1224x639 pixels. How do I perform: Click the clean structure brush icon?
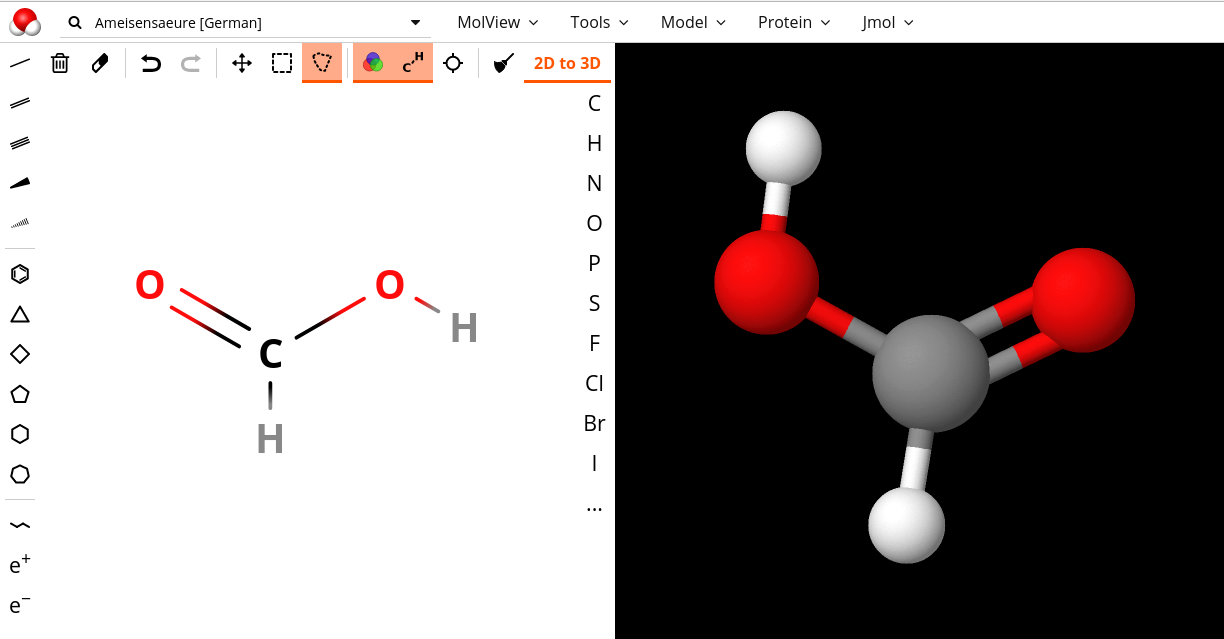(x=504, y=63)
